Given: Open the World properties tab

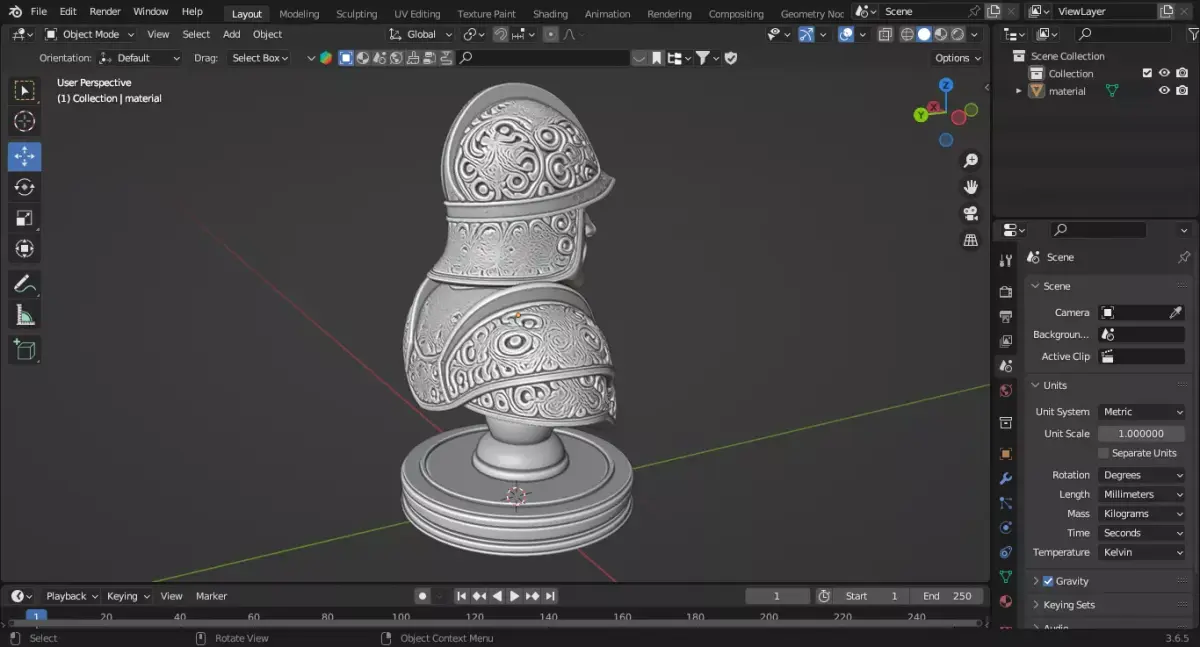Looking at the screenshot, I should coord(1006,391).
